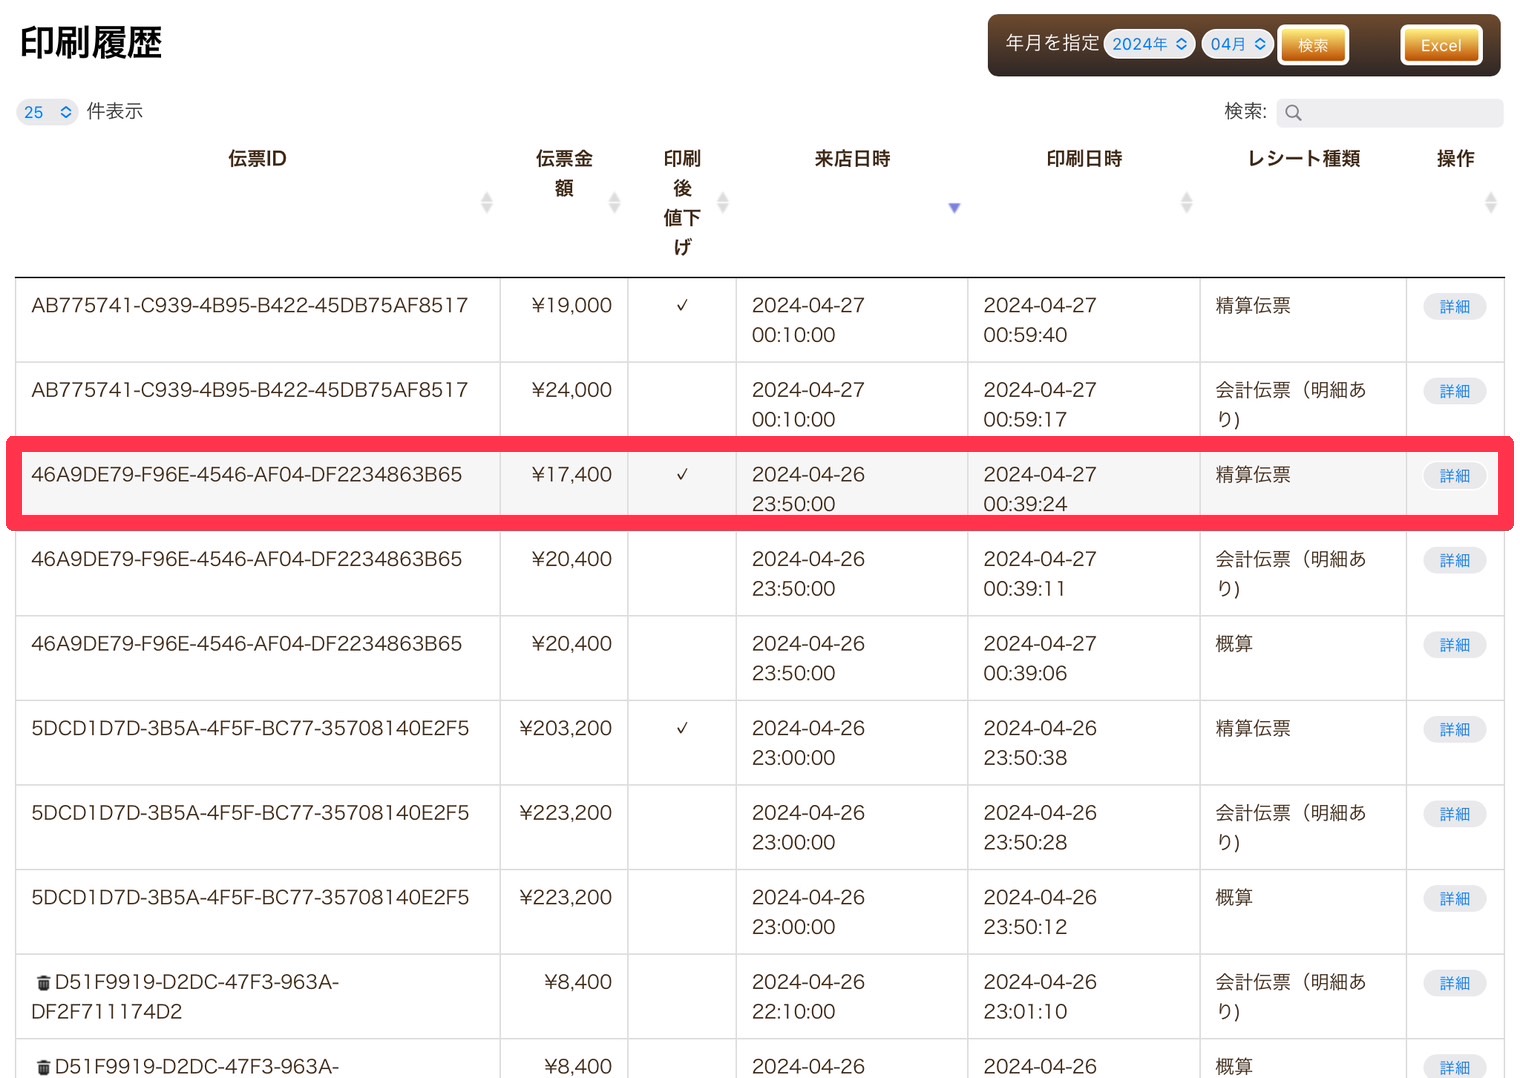Open 詳細 for the ¥19,000 精算伝票 row
This screenshot has width=1520, height=1078.
[x=1454, y=307]
